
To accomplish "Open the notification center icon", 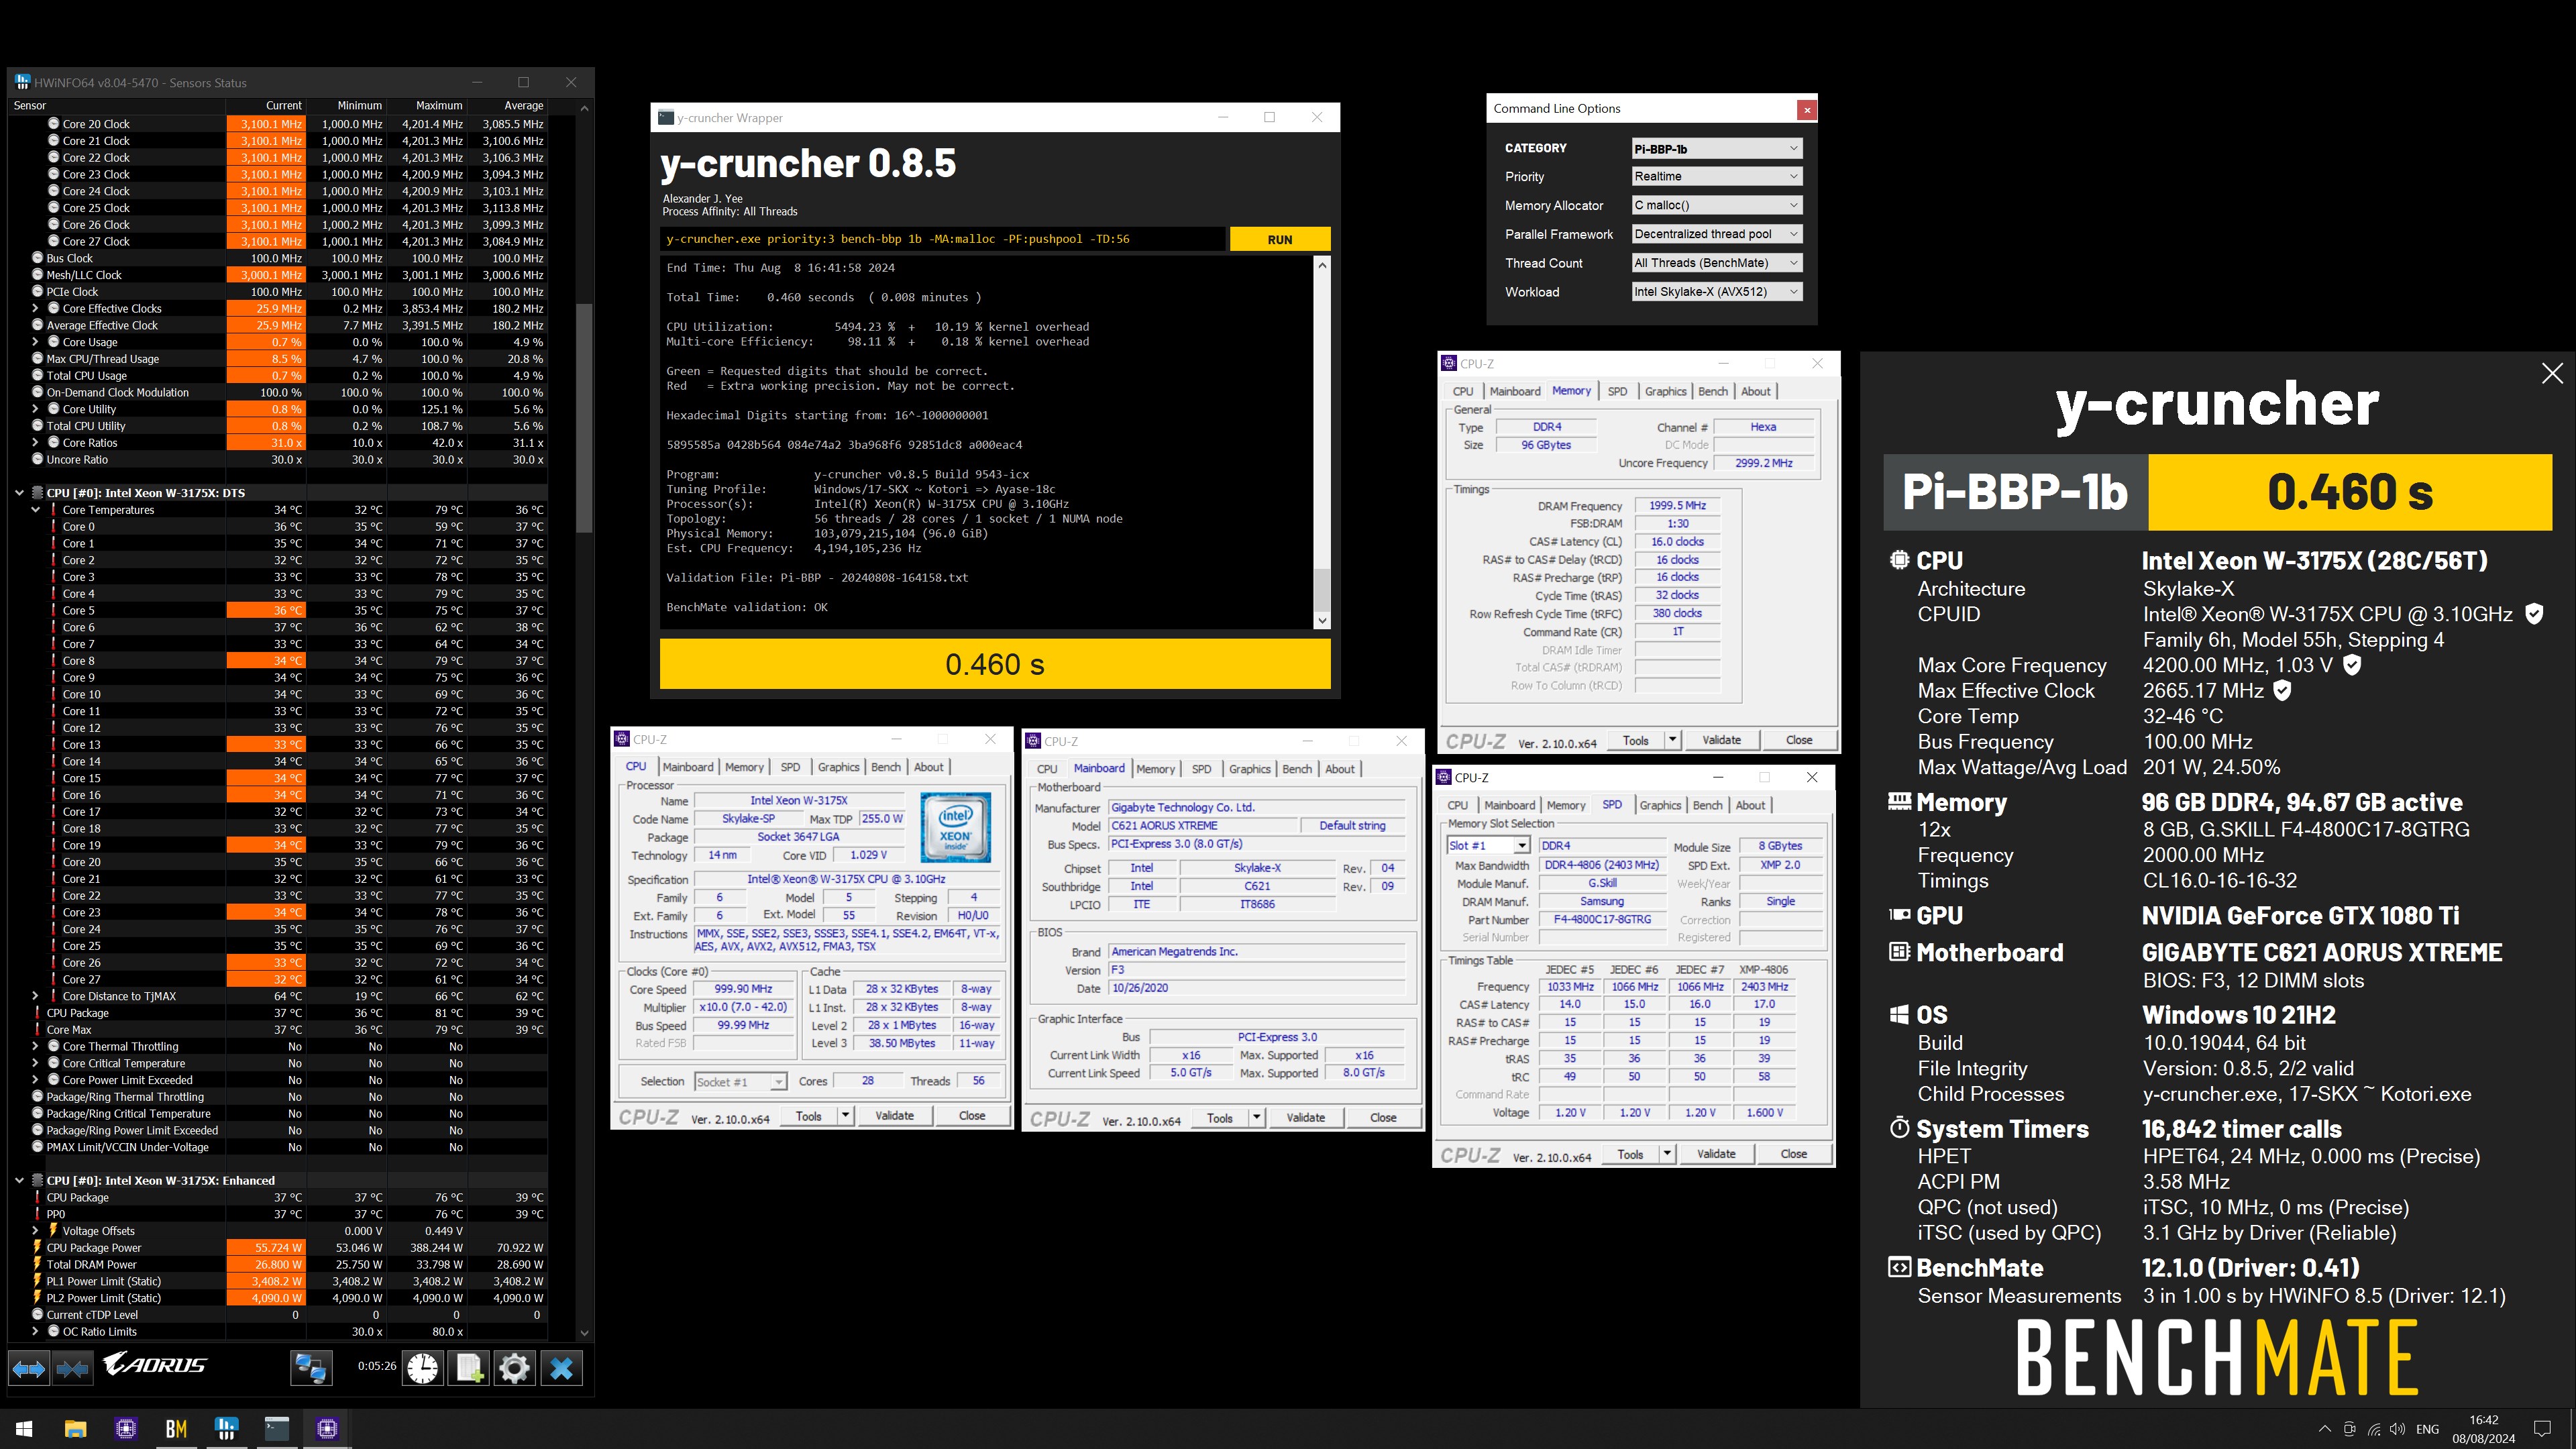I will (2542, 1429).
